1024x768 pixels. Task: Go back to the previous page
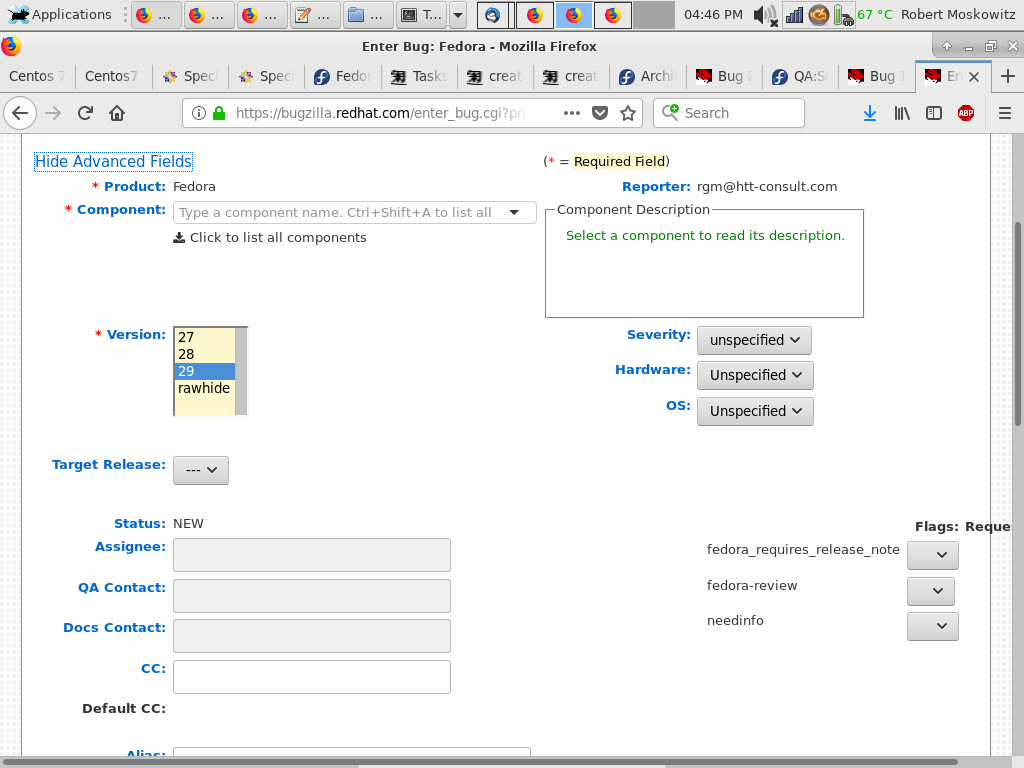[x=20, y=113]
